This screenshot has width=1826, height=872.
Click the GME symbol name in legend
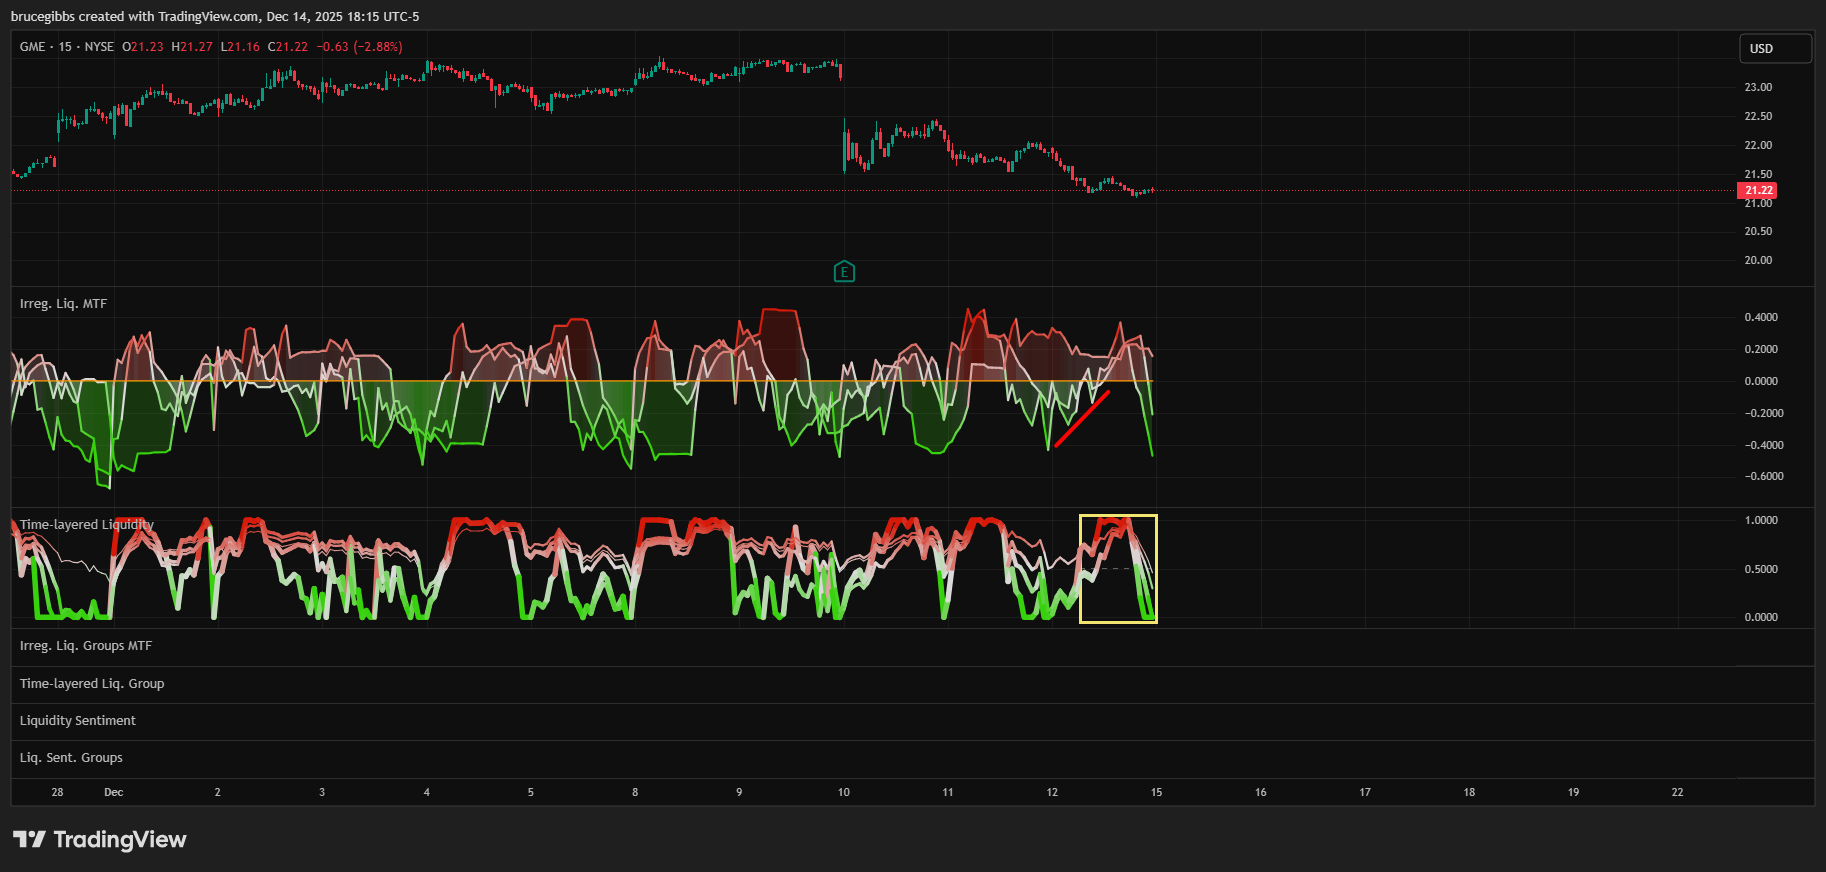32,47
